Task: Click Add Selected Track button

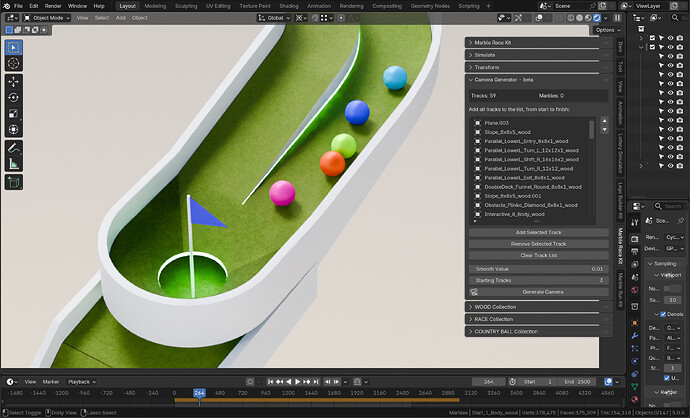Action: (539, 232)
